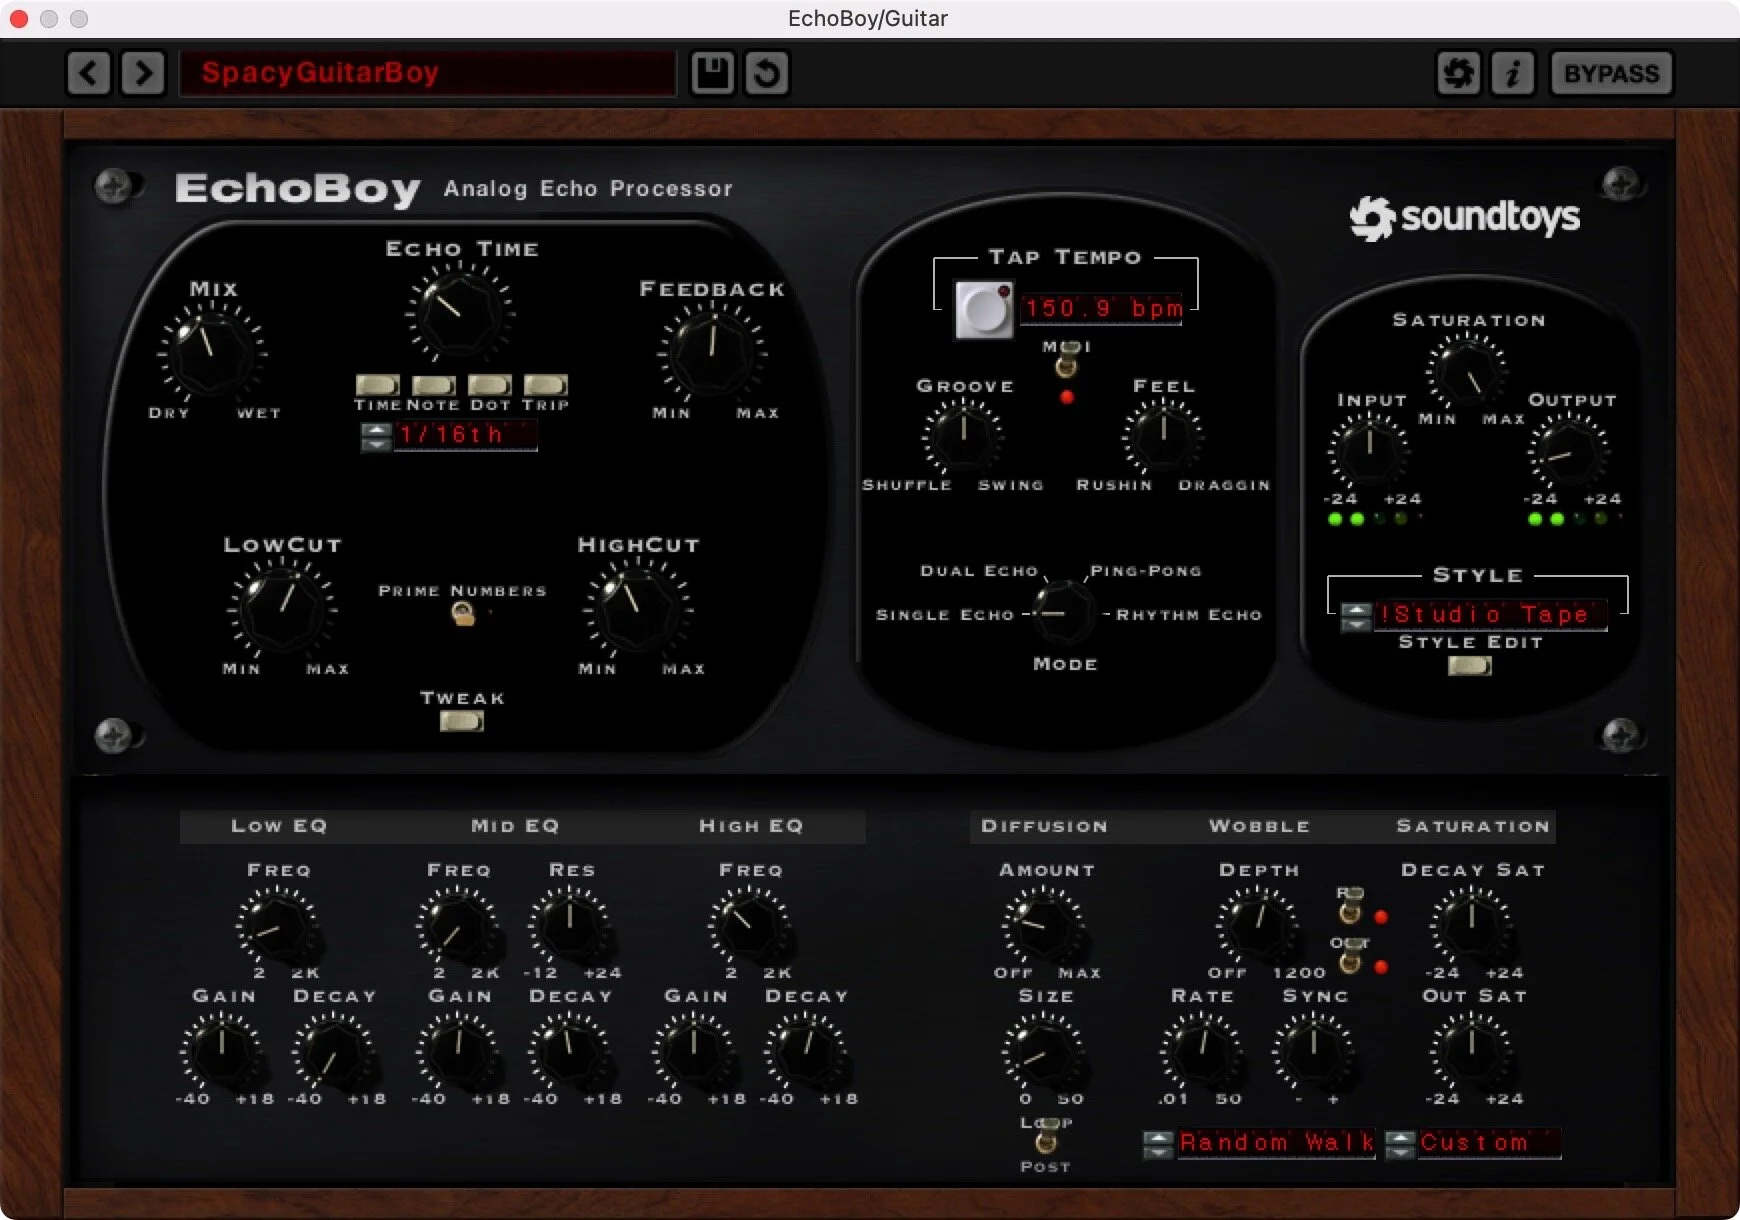This screenshot has height=1220, width=1740.
Task: Click the Feel rushin/draggin knob
Action: click(x=1163, y=436)
